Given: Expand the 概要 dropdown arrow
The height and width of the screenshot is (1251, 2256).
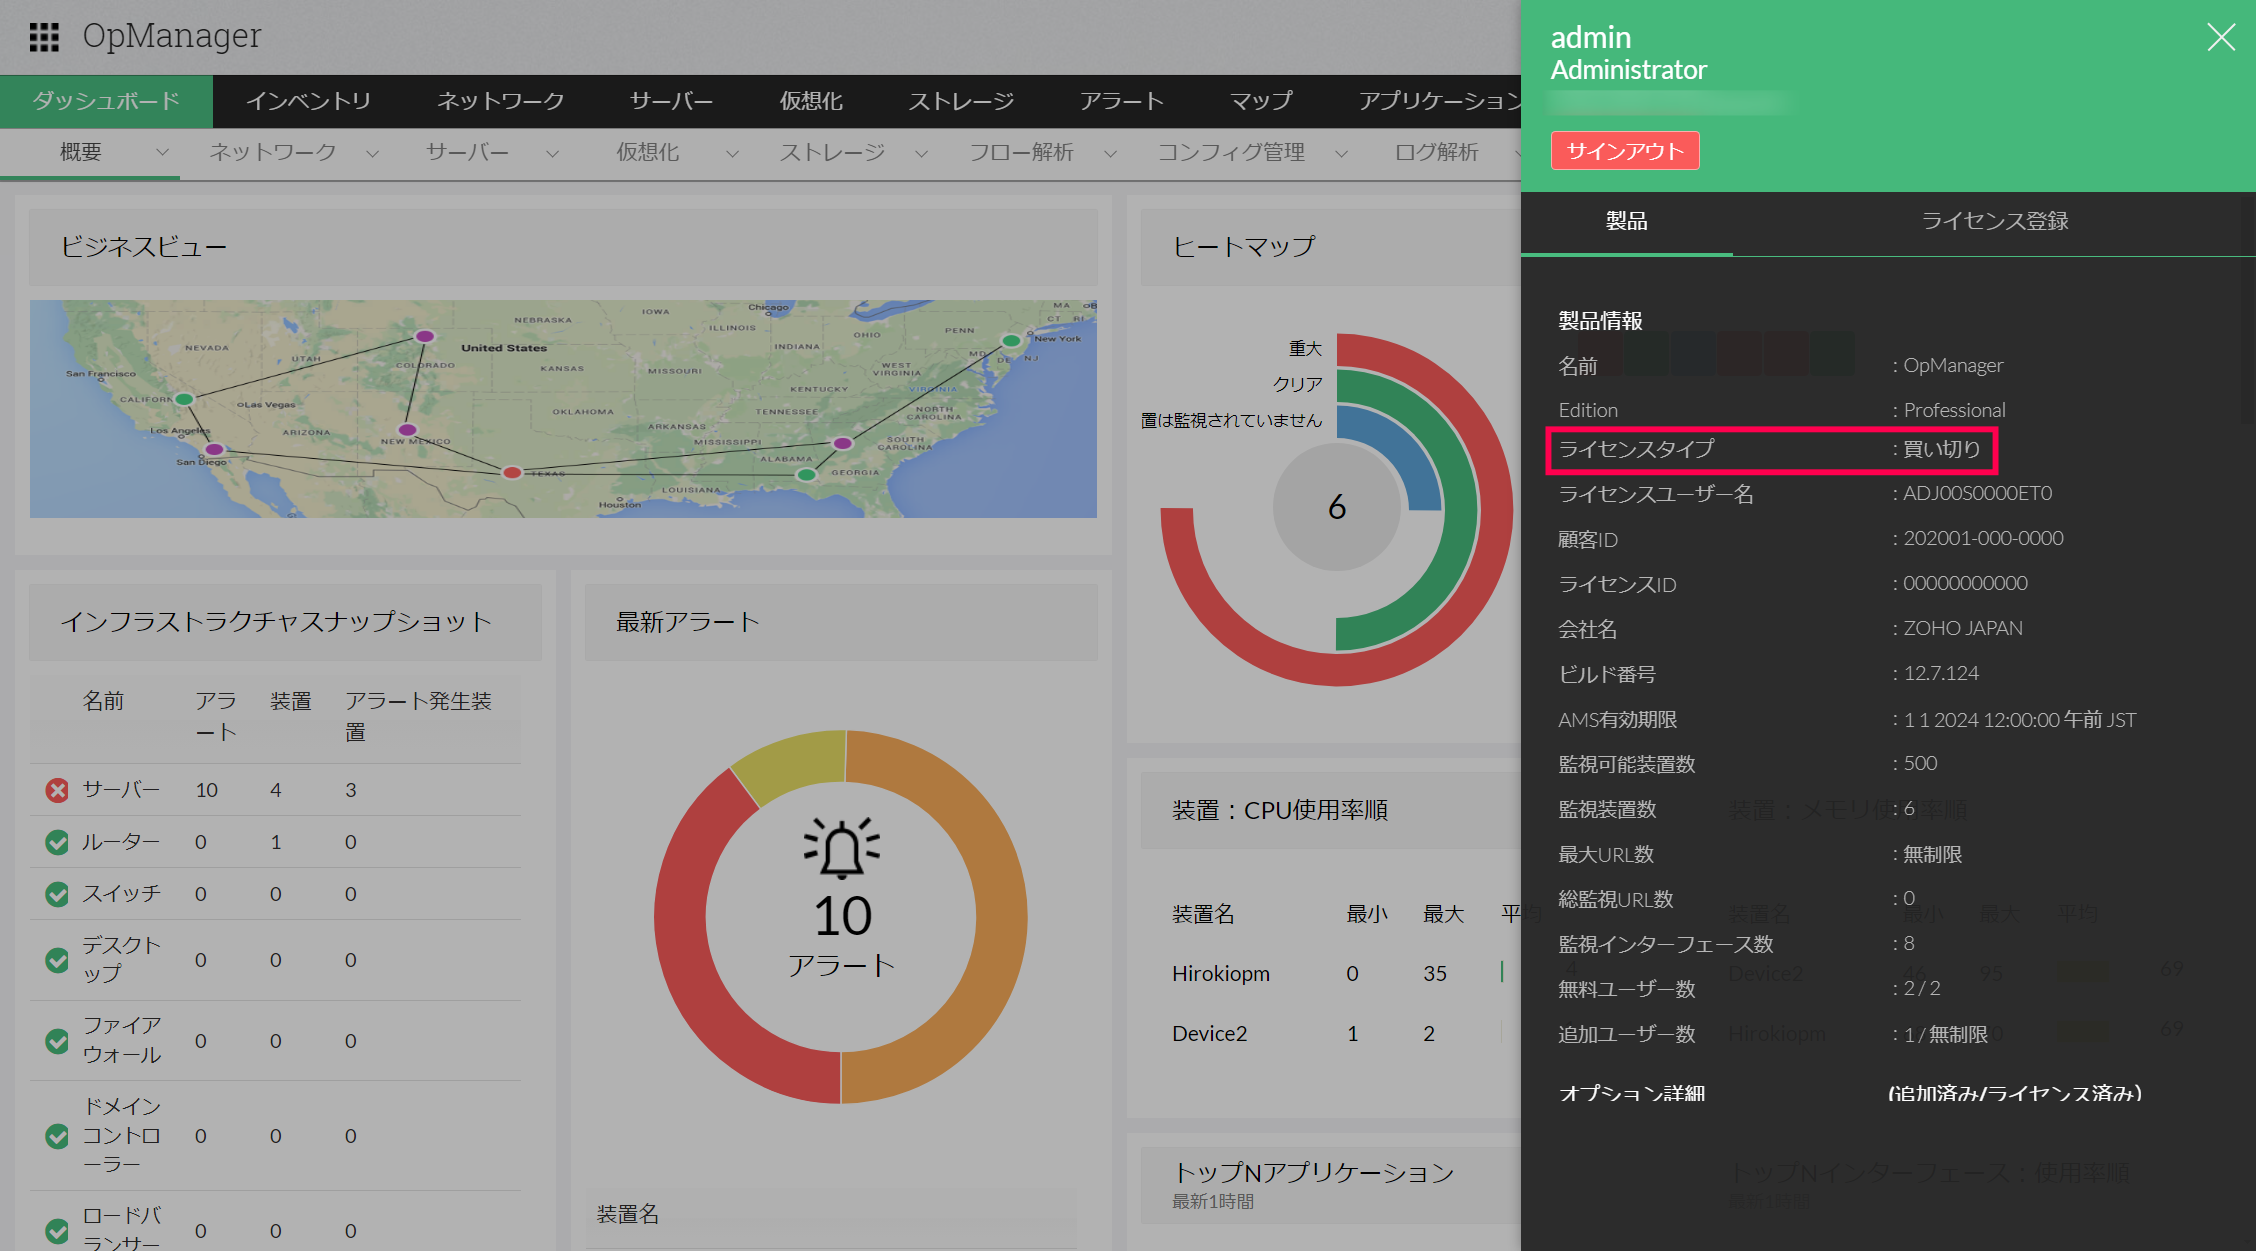Looking at the screenshot, I should coord(162,153).
